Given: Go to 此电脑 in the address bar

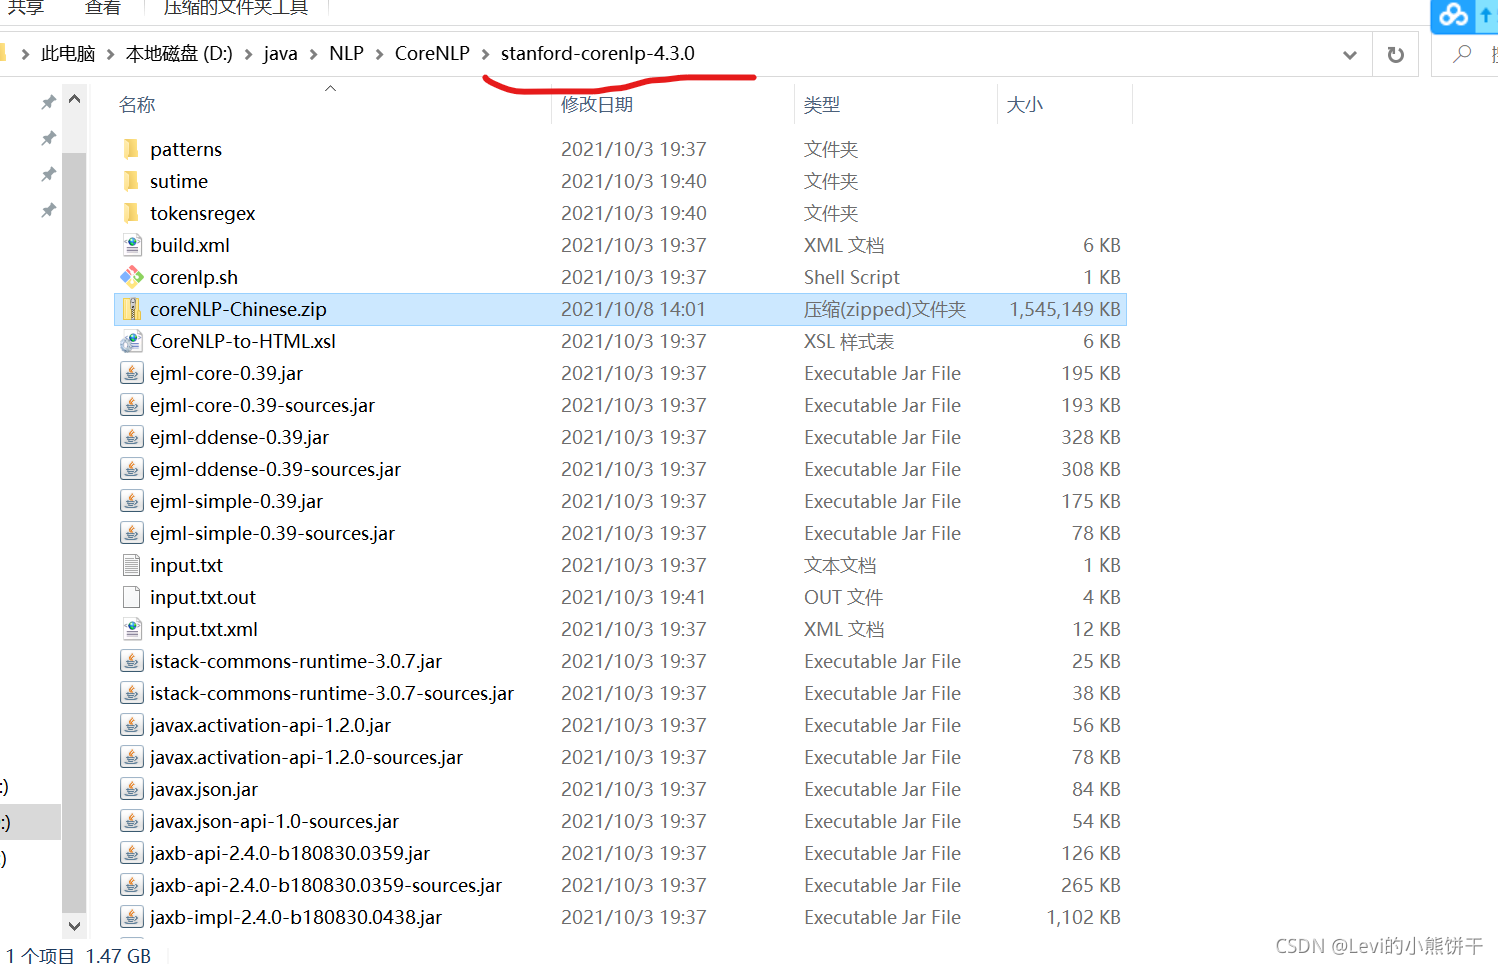Looking at the screenshot, I should coord(68,54).
